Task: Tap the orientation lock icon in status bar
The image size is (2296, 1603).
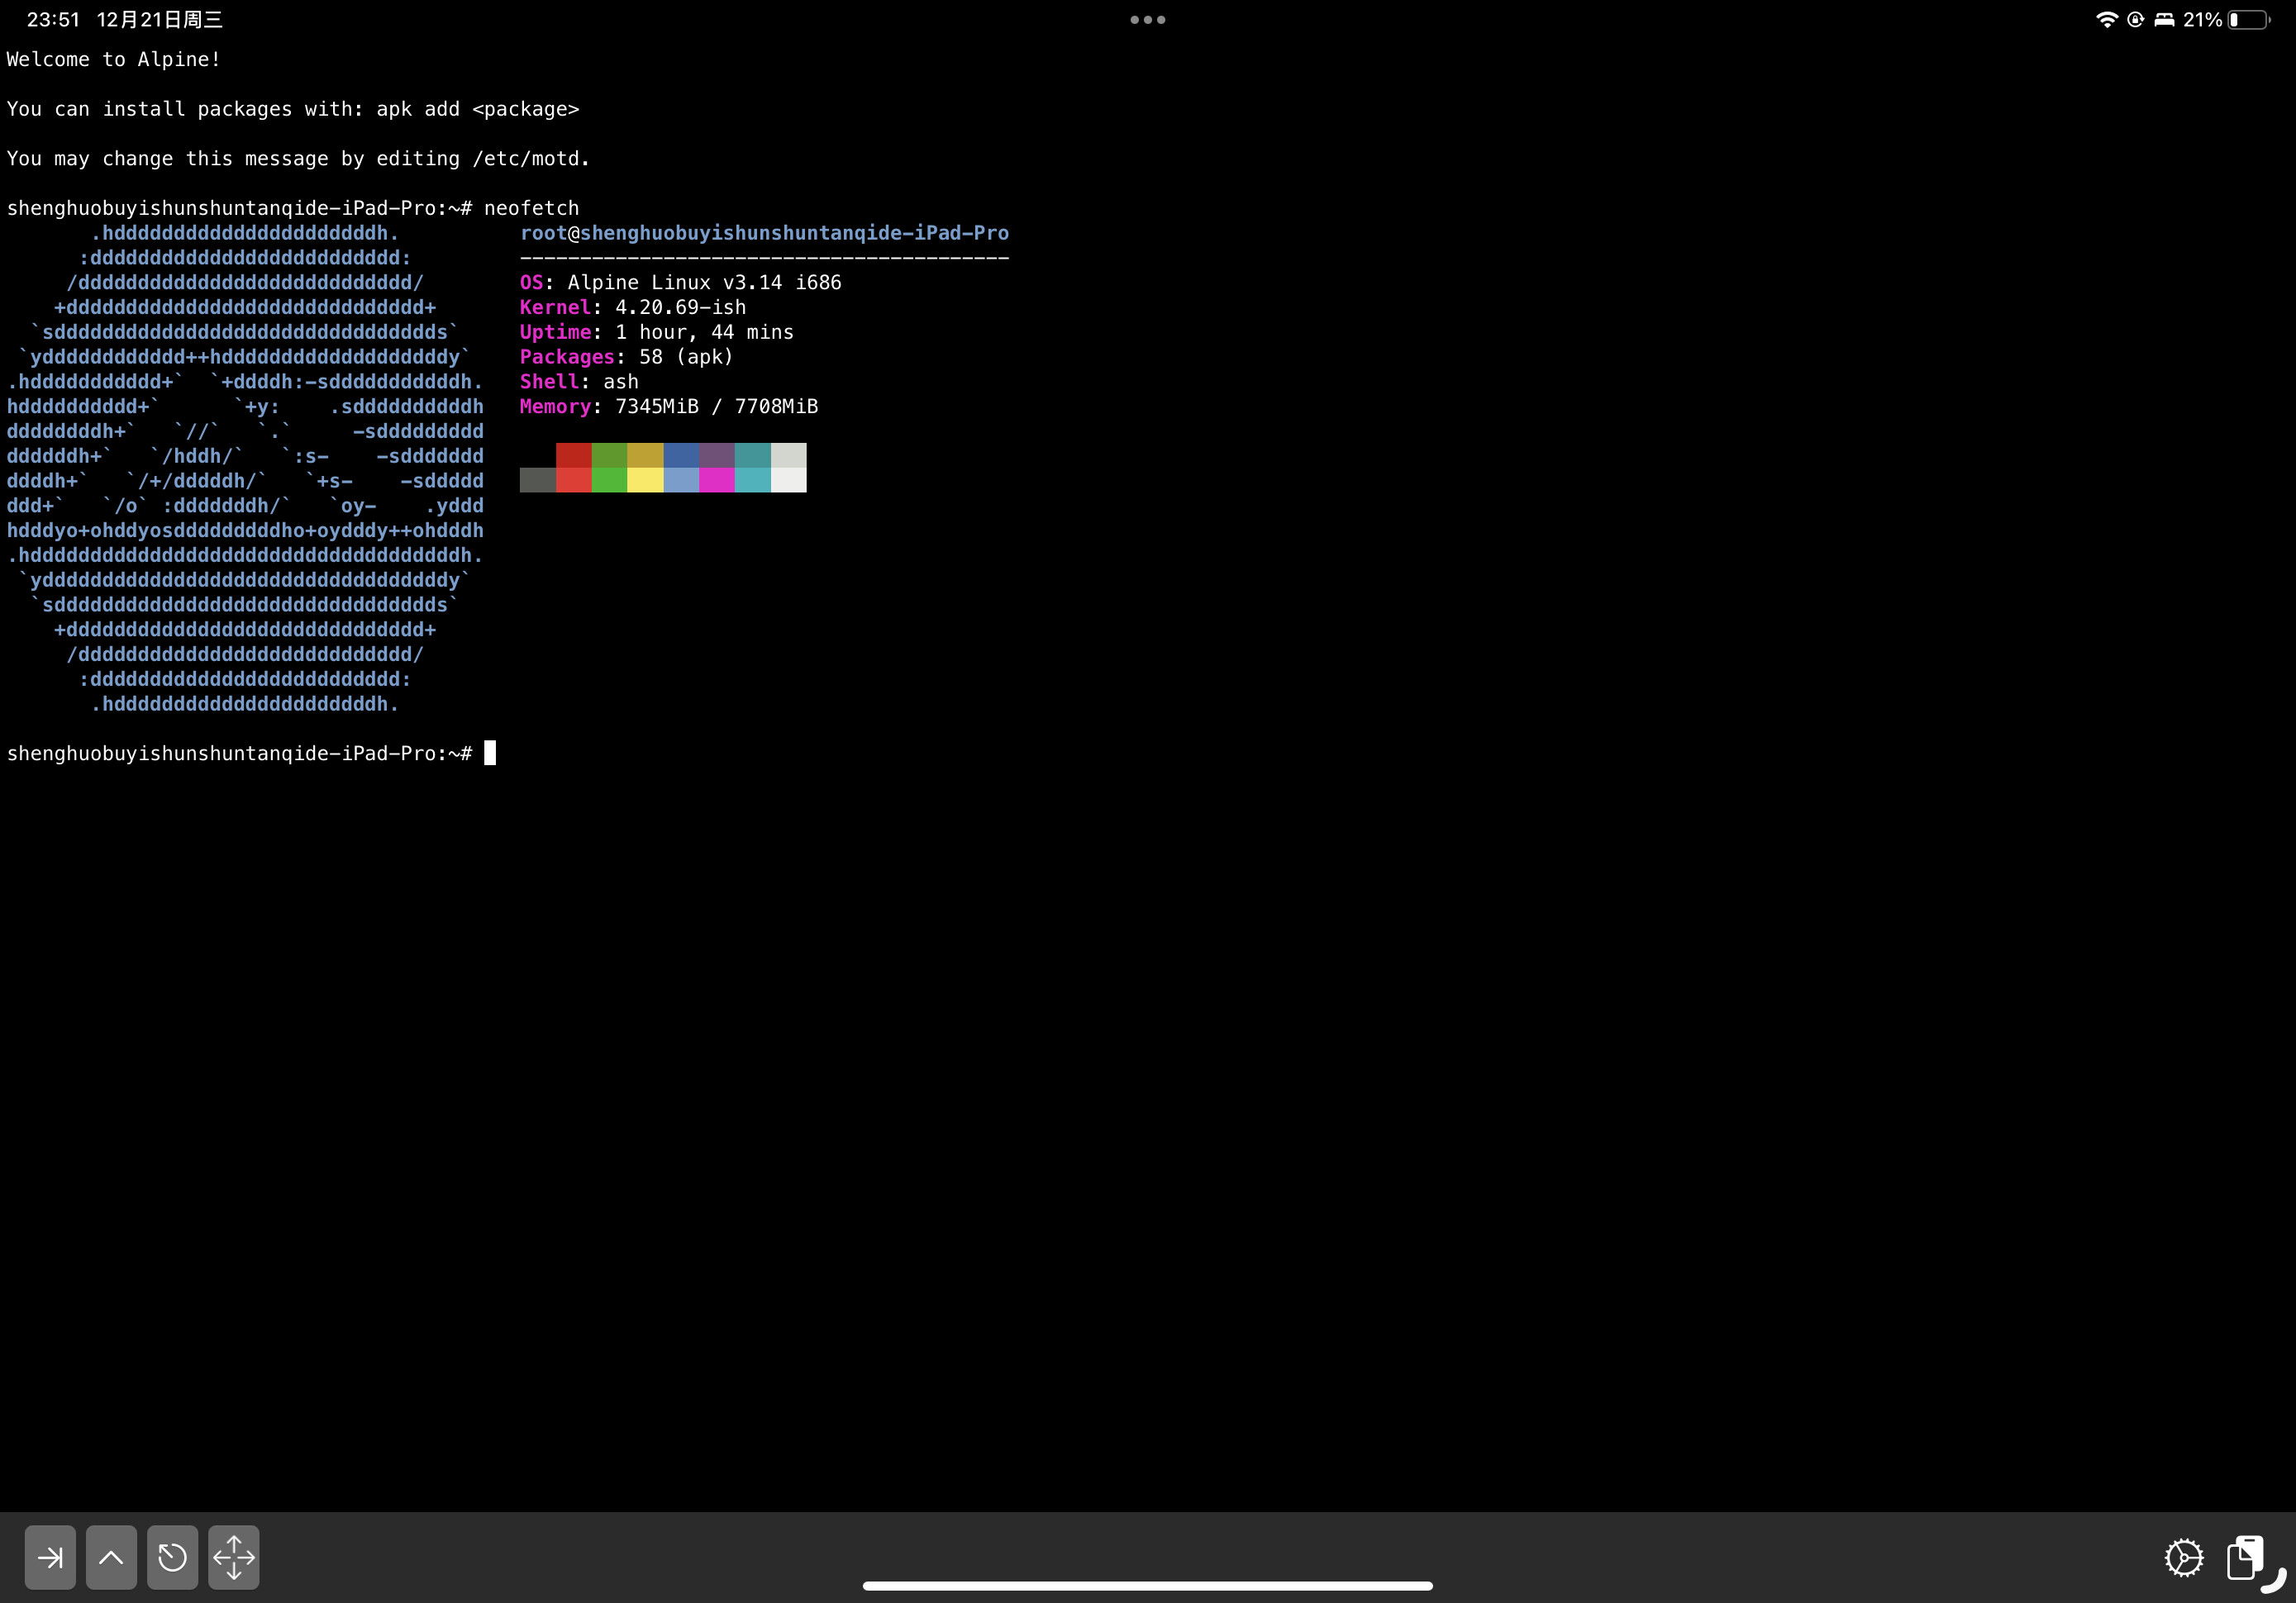Action: pos(2135,19)
